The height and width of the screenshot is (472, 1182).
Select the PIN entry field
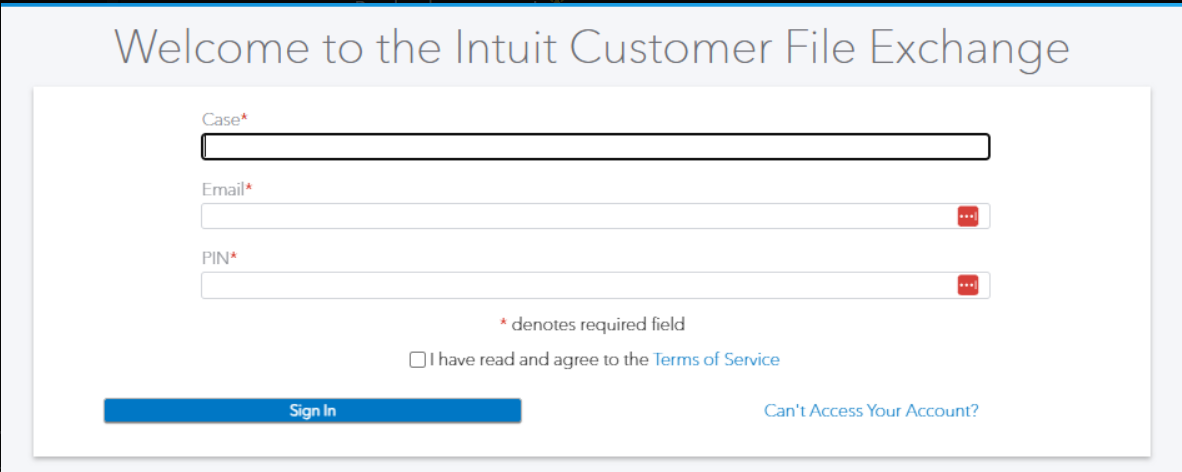[x=575, y=286]
